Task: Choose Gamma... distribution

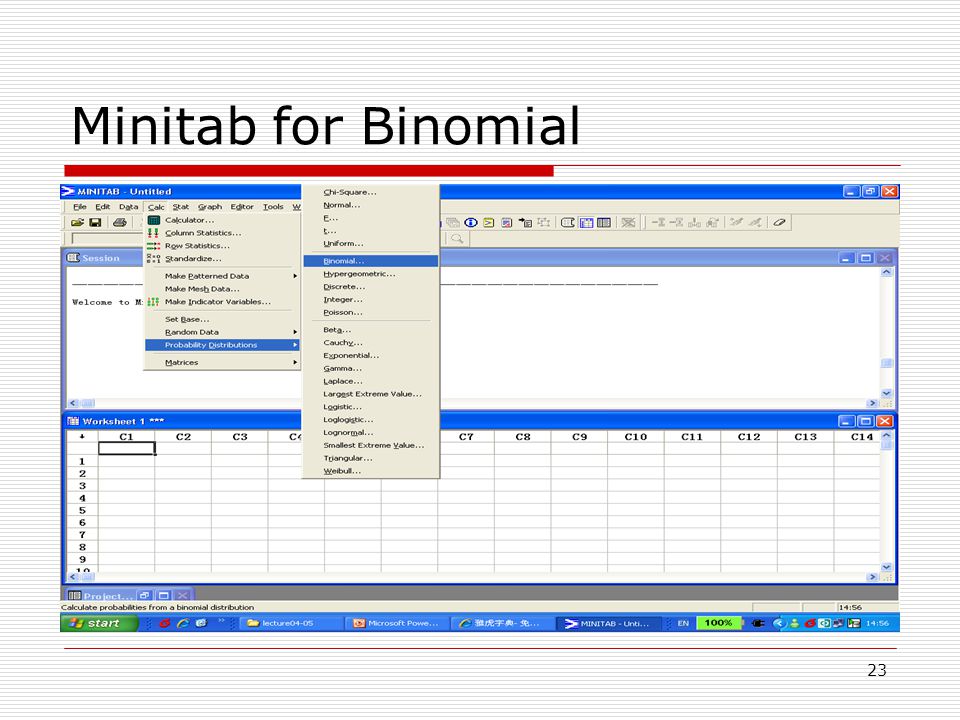Action: click(x=371, y=369)
